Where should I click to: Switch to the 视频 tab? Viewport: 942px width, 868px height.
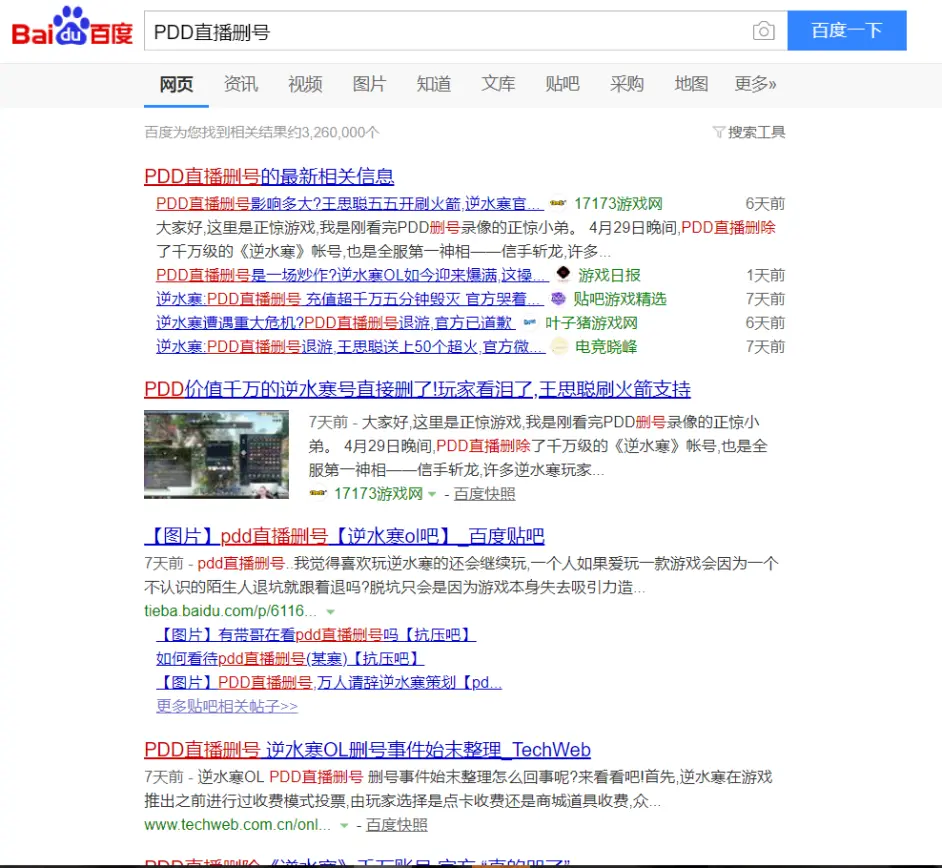point(305,83)
